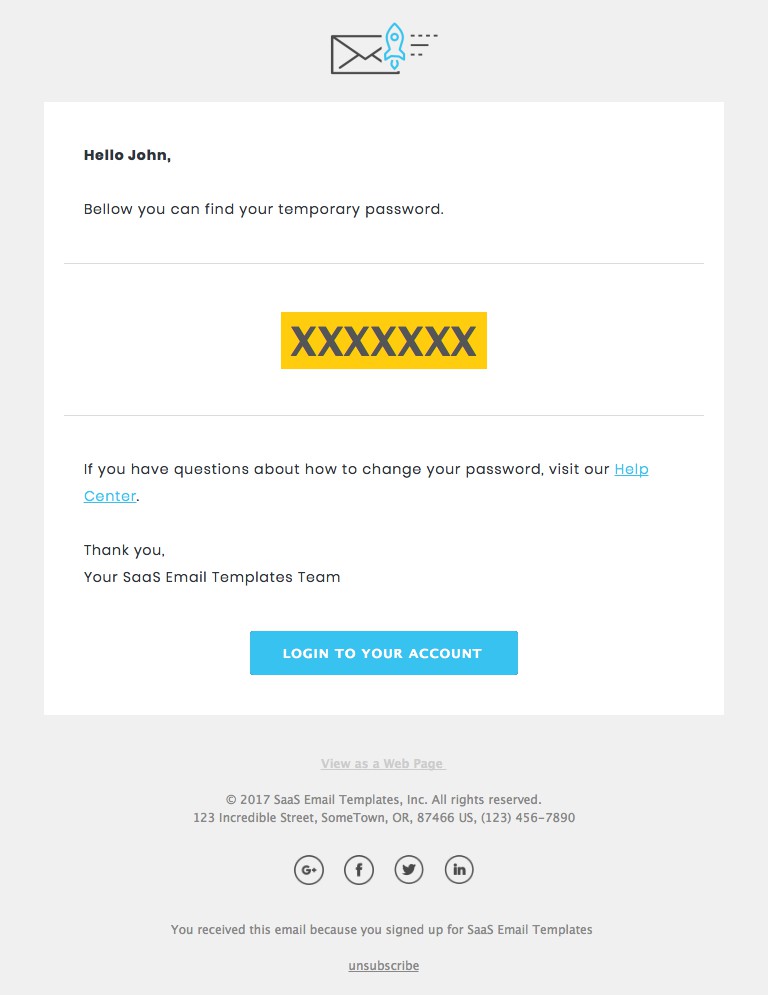
Task: Follow the 'Help' link after 'visit our'
Action: click(x=632, y=469)
